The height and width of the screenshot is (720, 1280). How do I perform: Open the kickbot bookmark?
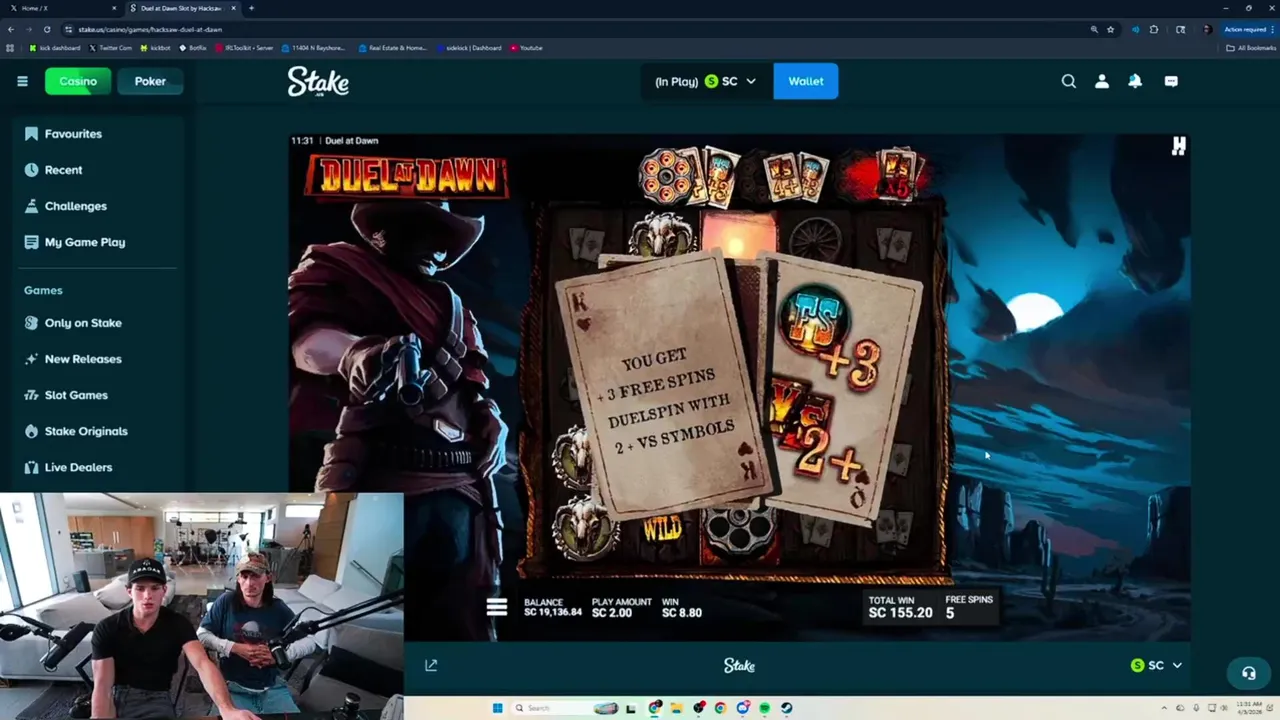pos(156,47)
